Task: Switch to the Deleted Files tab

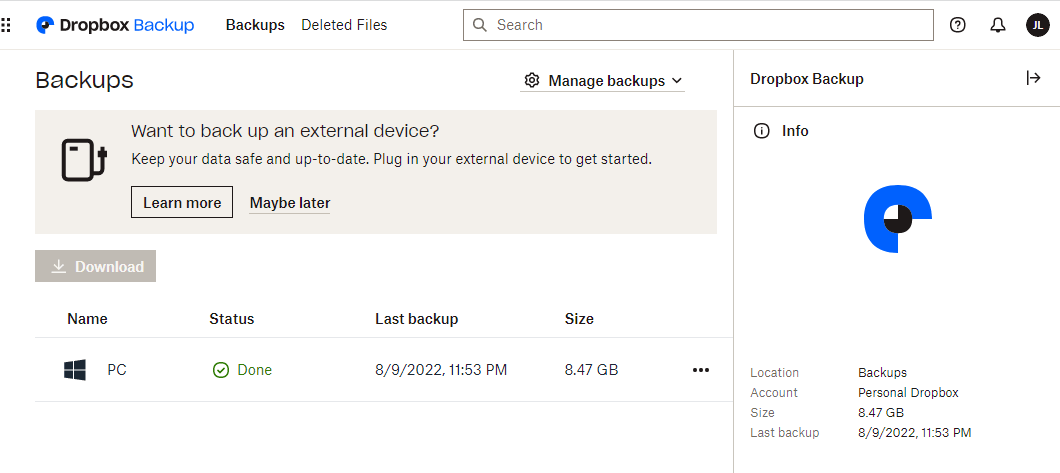Action: [344, 25]
